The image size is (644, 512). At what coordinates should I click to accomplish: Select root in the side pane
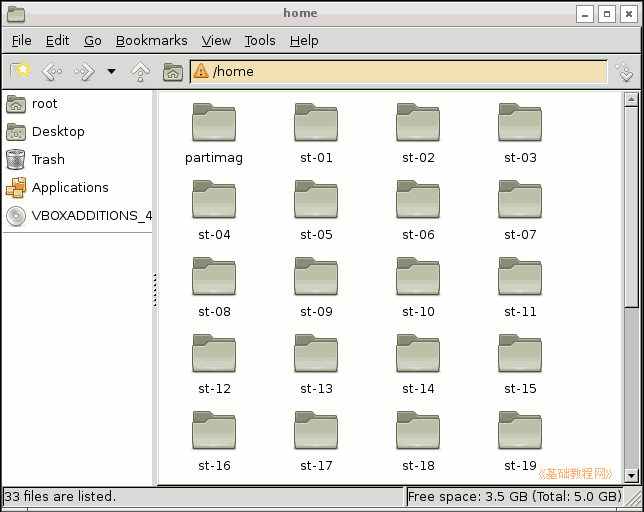pyautogui.click(x=78, y=104)
